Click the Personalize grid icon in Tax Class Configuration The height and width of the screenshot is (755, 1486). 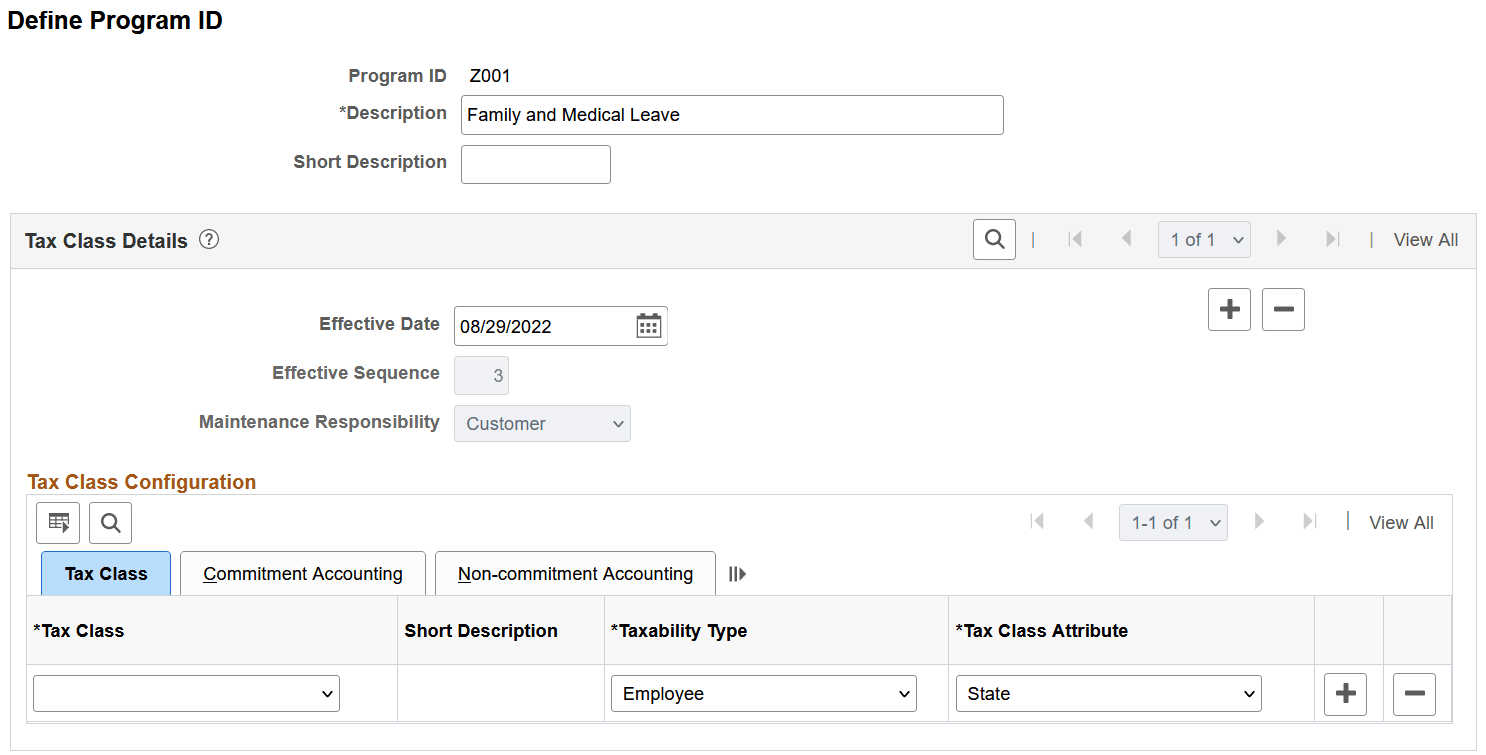(x=57, y=522)
